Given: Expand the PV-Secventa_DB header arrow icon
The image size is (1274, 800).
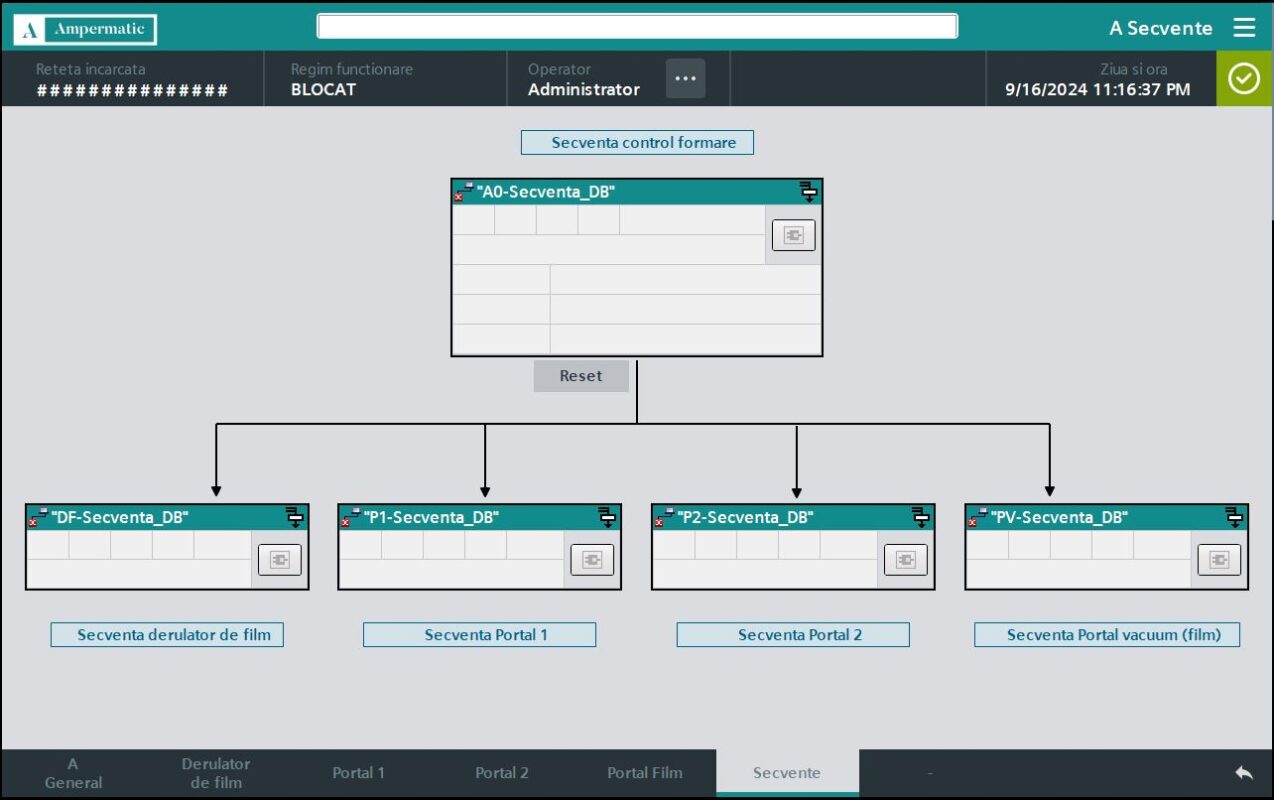Looking at the screenshot, I should click(x=1234, y=517).
